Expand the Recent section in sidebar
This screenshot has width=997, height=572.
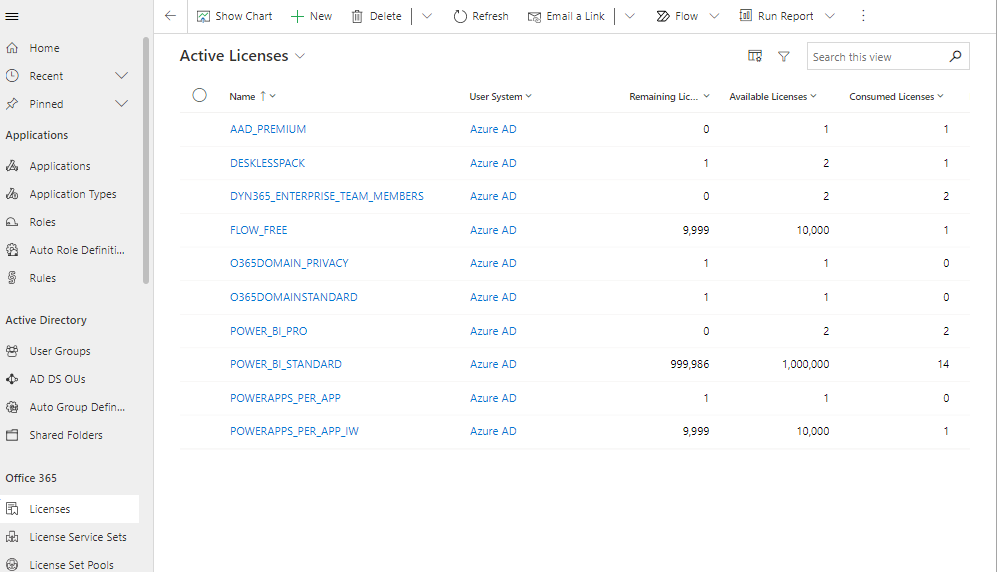(121, 76)
